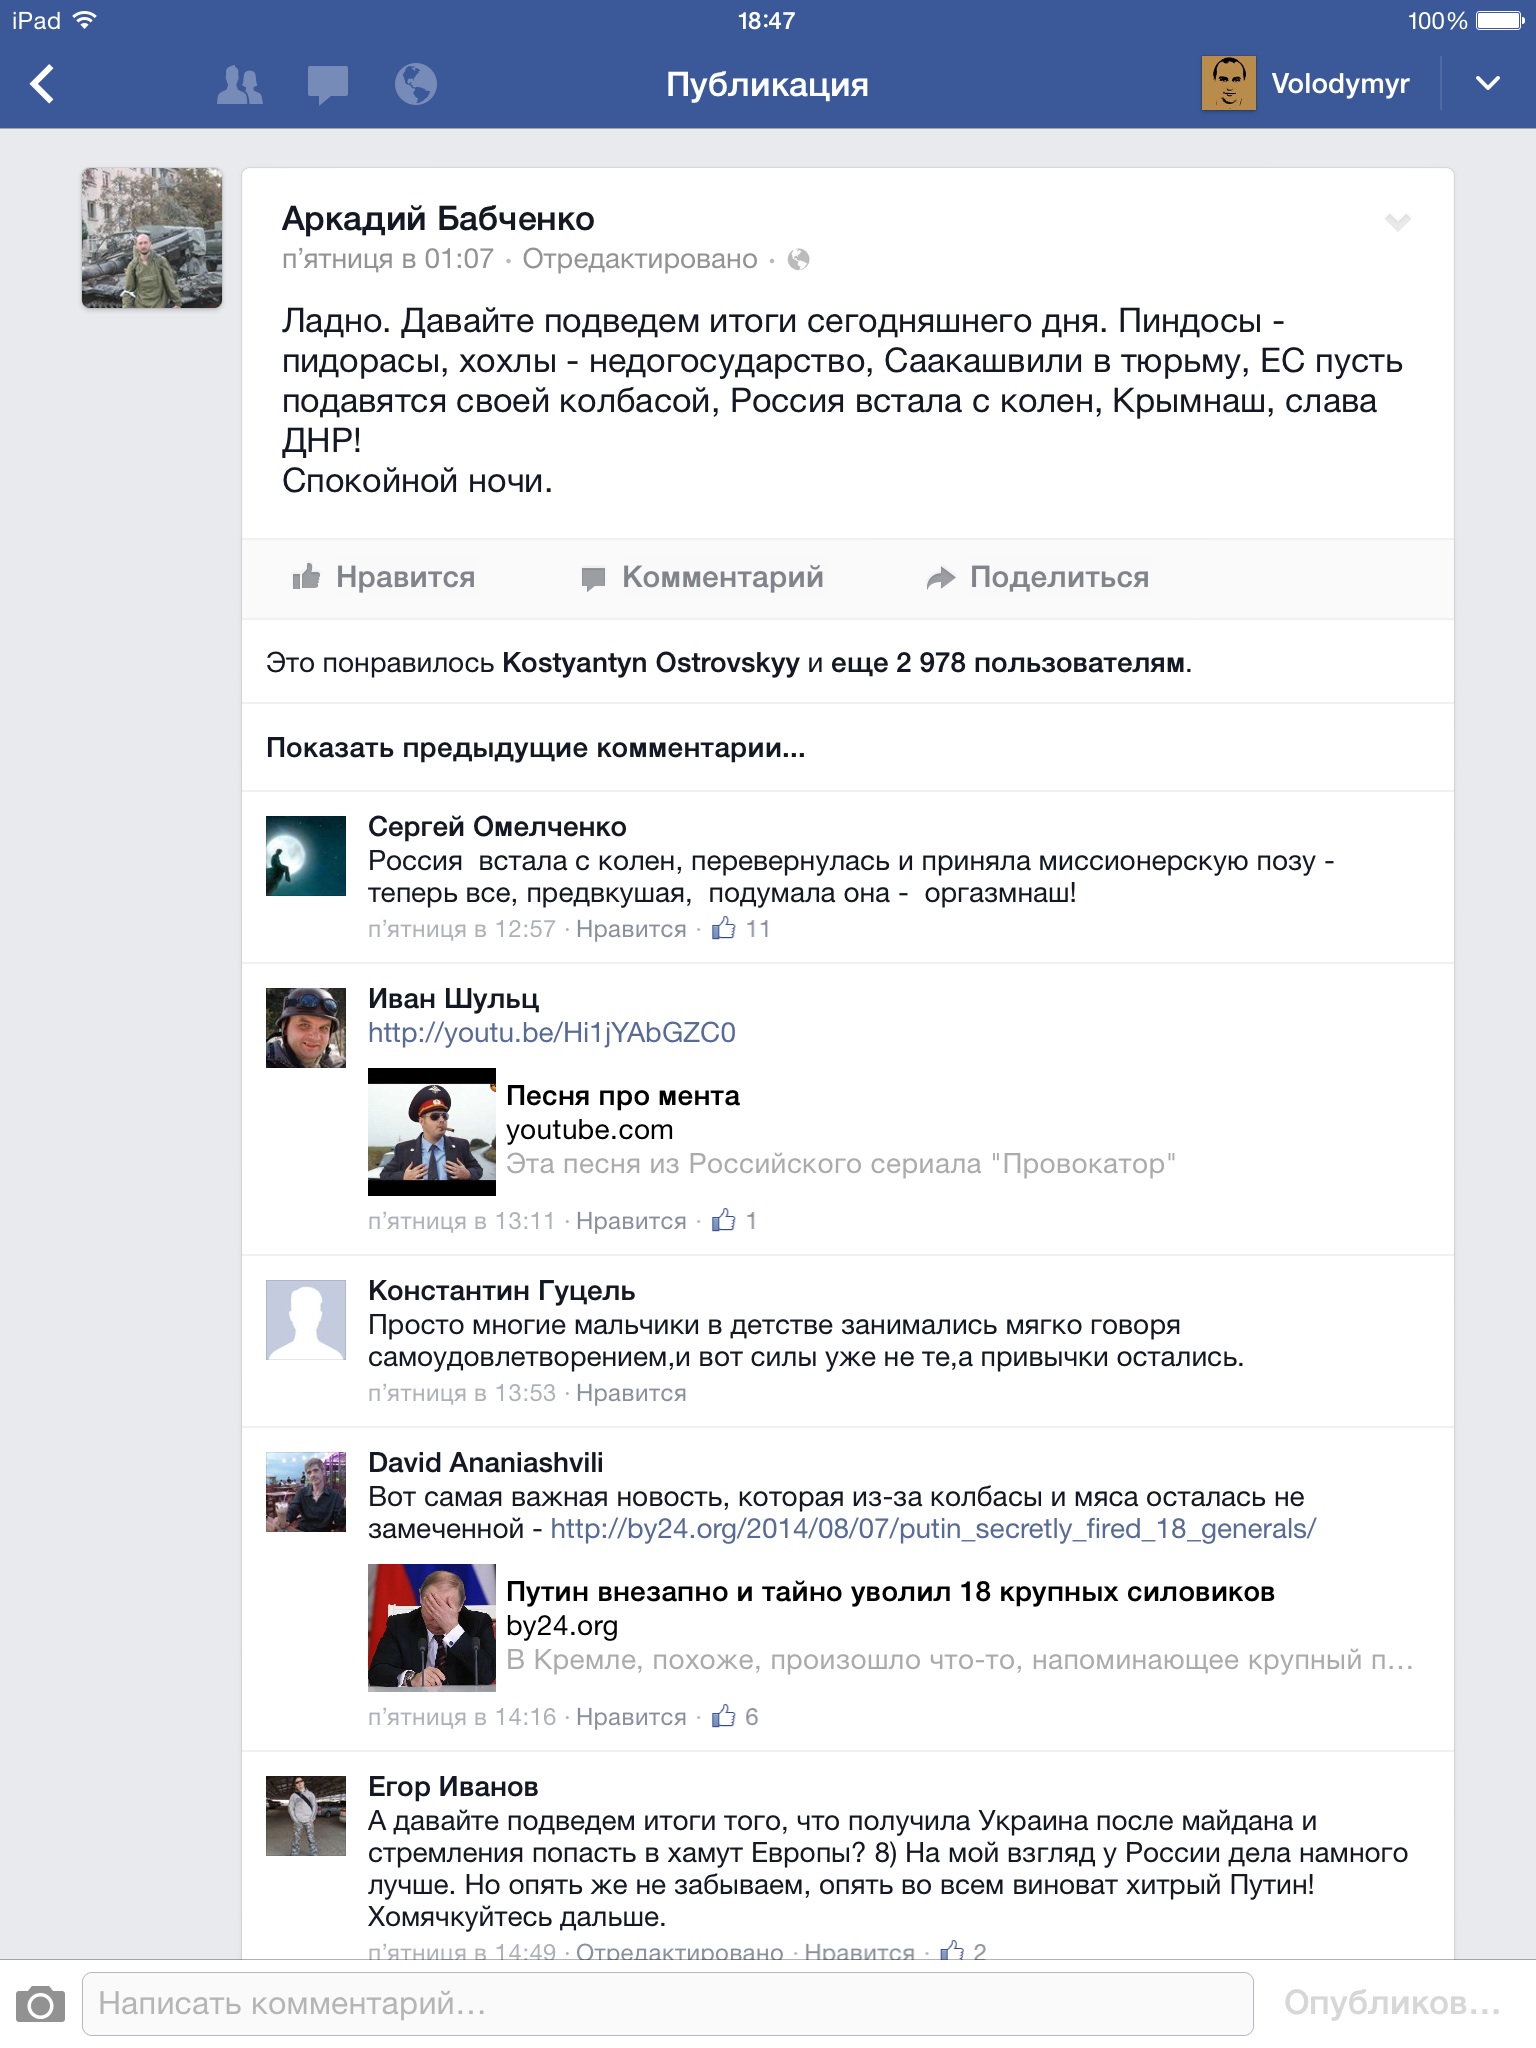Tap the back arrow in header
The width and height of the screenshot is (1536, 2048).
tap(42, 84)
